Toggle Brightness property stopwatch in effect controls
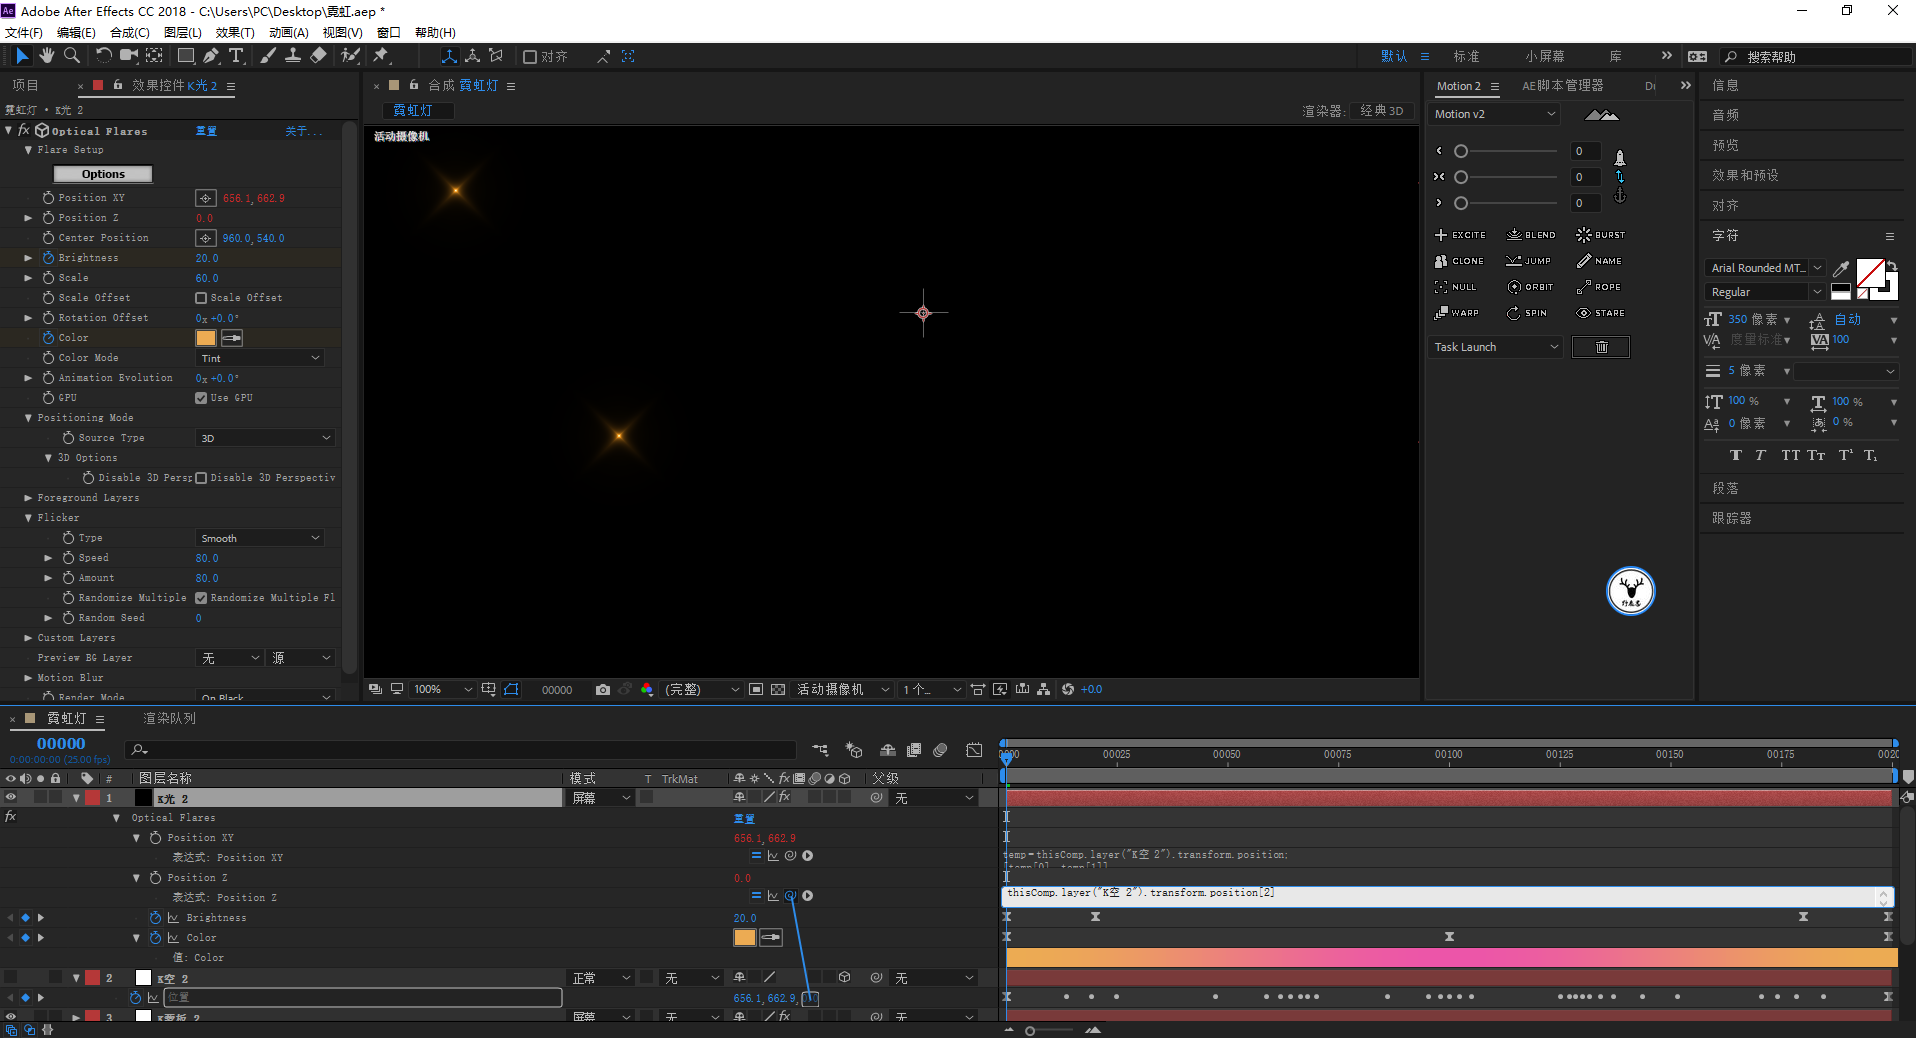 (48, 258)
